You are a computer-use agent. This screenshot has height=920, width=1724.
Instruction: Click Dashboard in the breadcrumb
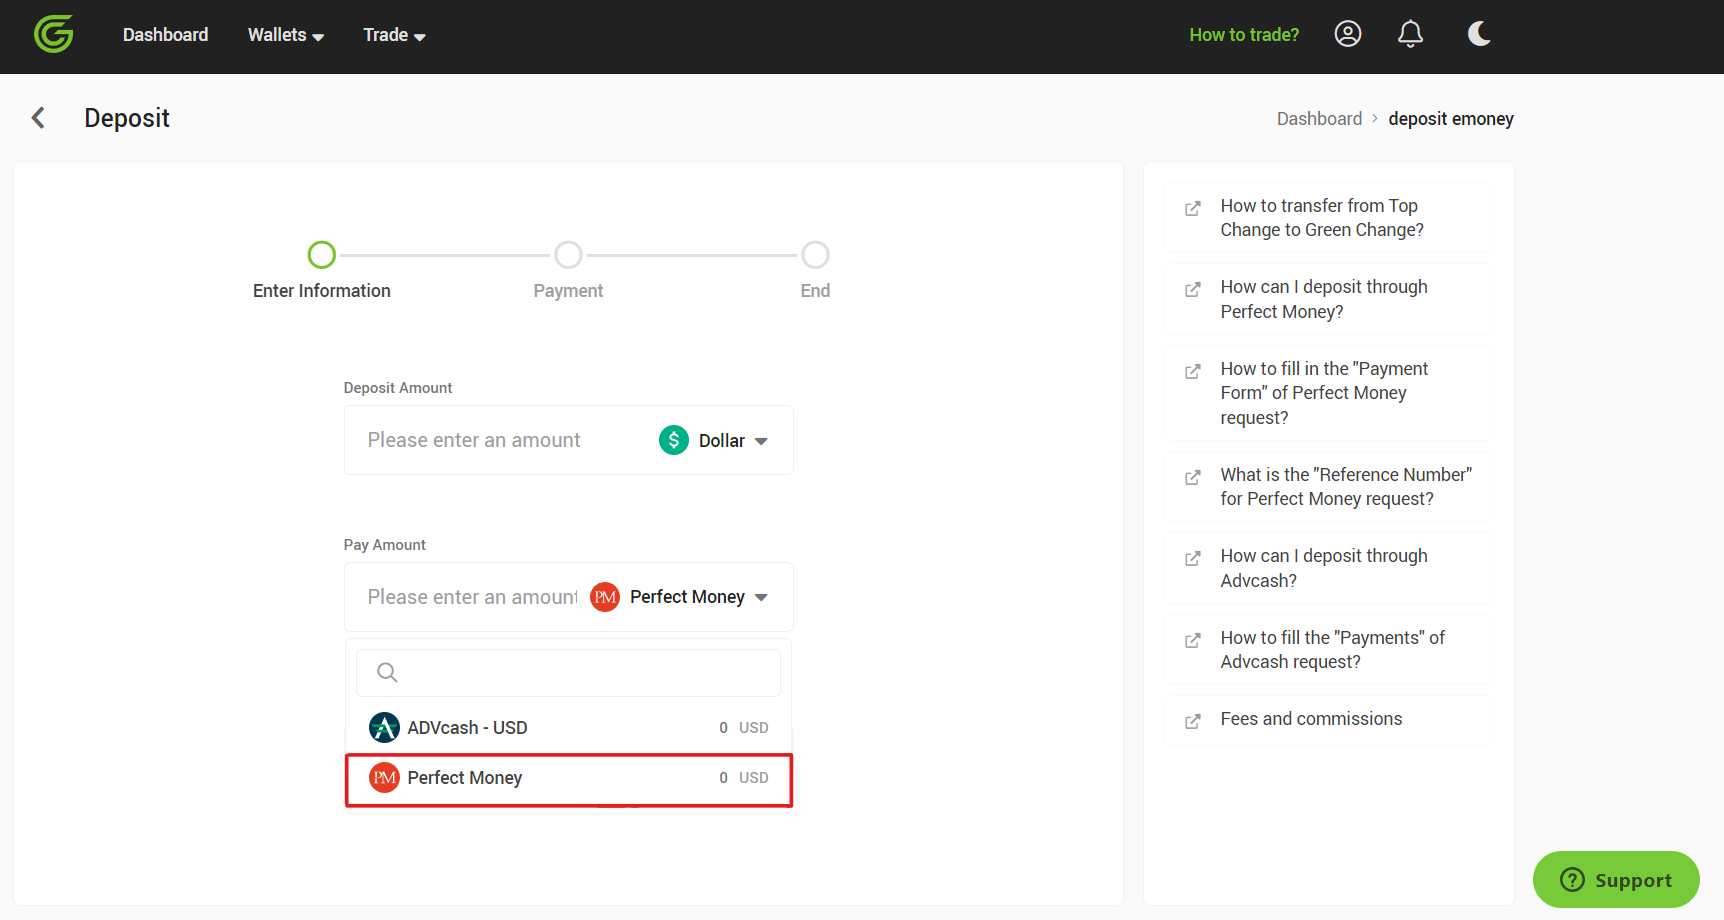point(1319,119)
